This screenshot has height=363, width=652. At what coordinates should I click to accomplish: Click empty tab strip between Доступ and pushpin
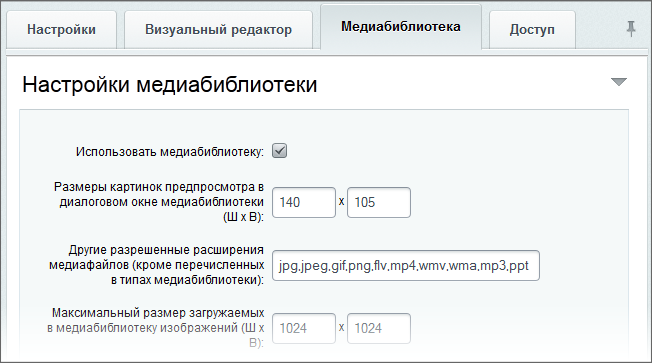coord(600,30)
